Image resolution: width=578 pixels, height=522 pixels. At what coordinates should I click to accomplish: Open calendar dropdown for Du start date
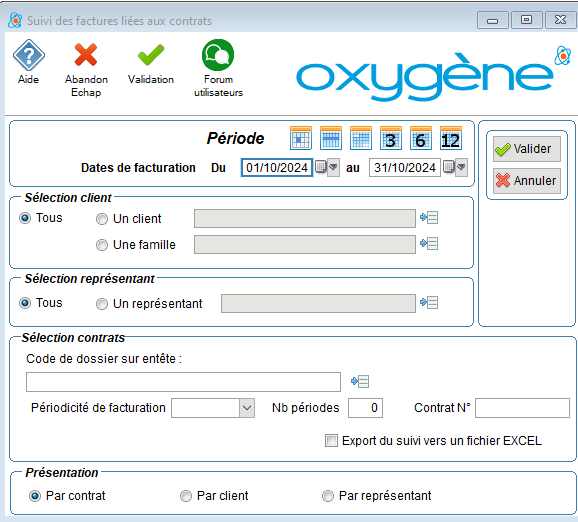coord(333,167)
